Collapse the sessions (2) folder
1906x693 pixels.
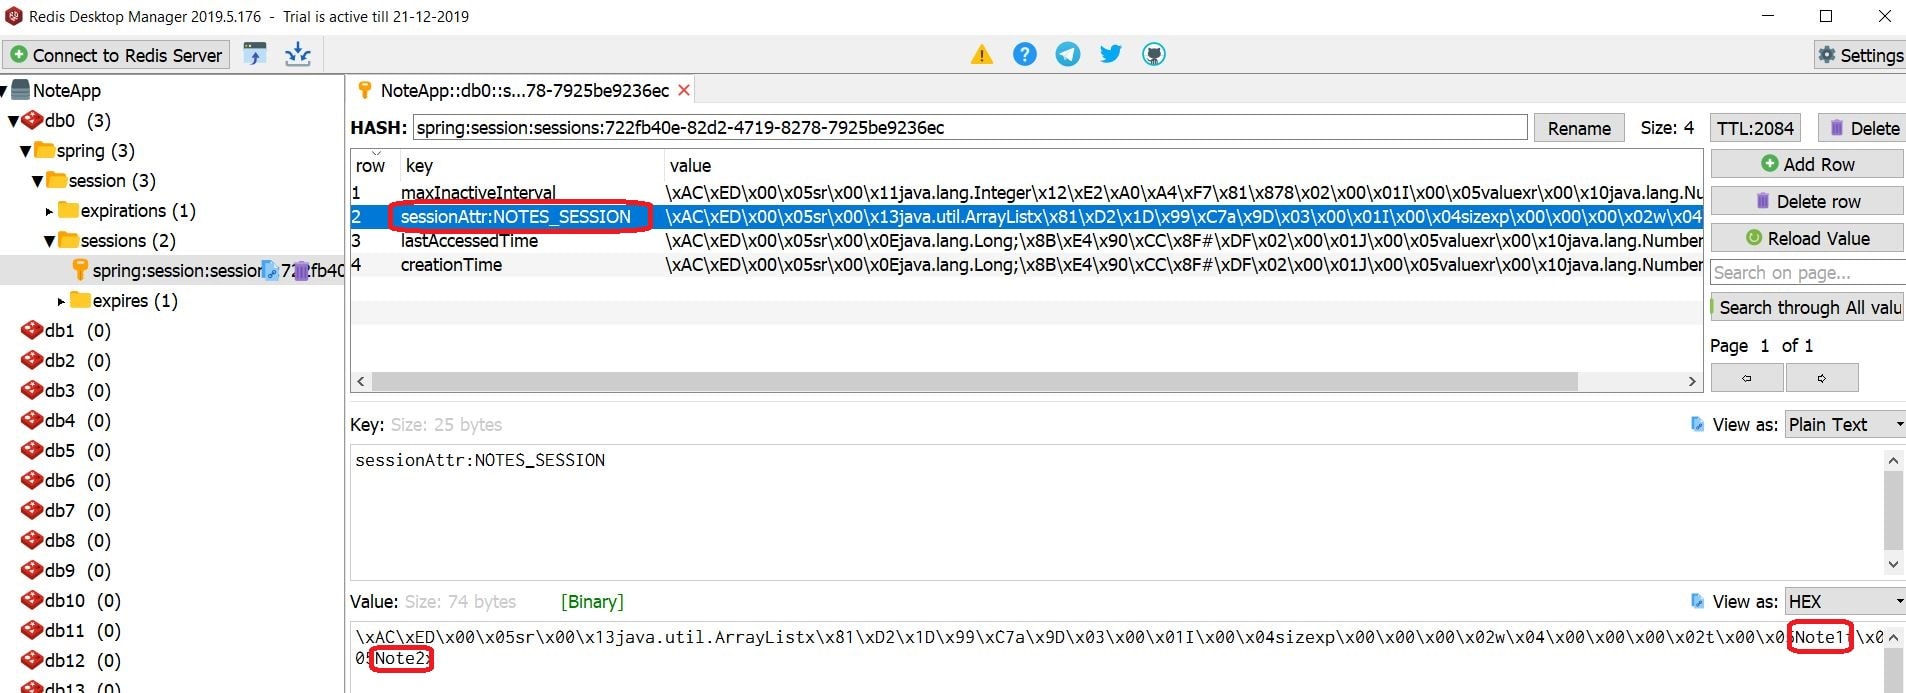pos(50,241)
